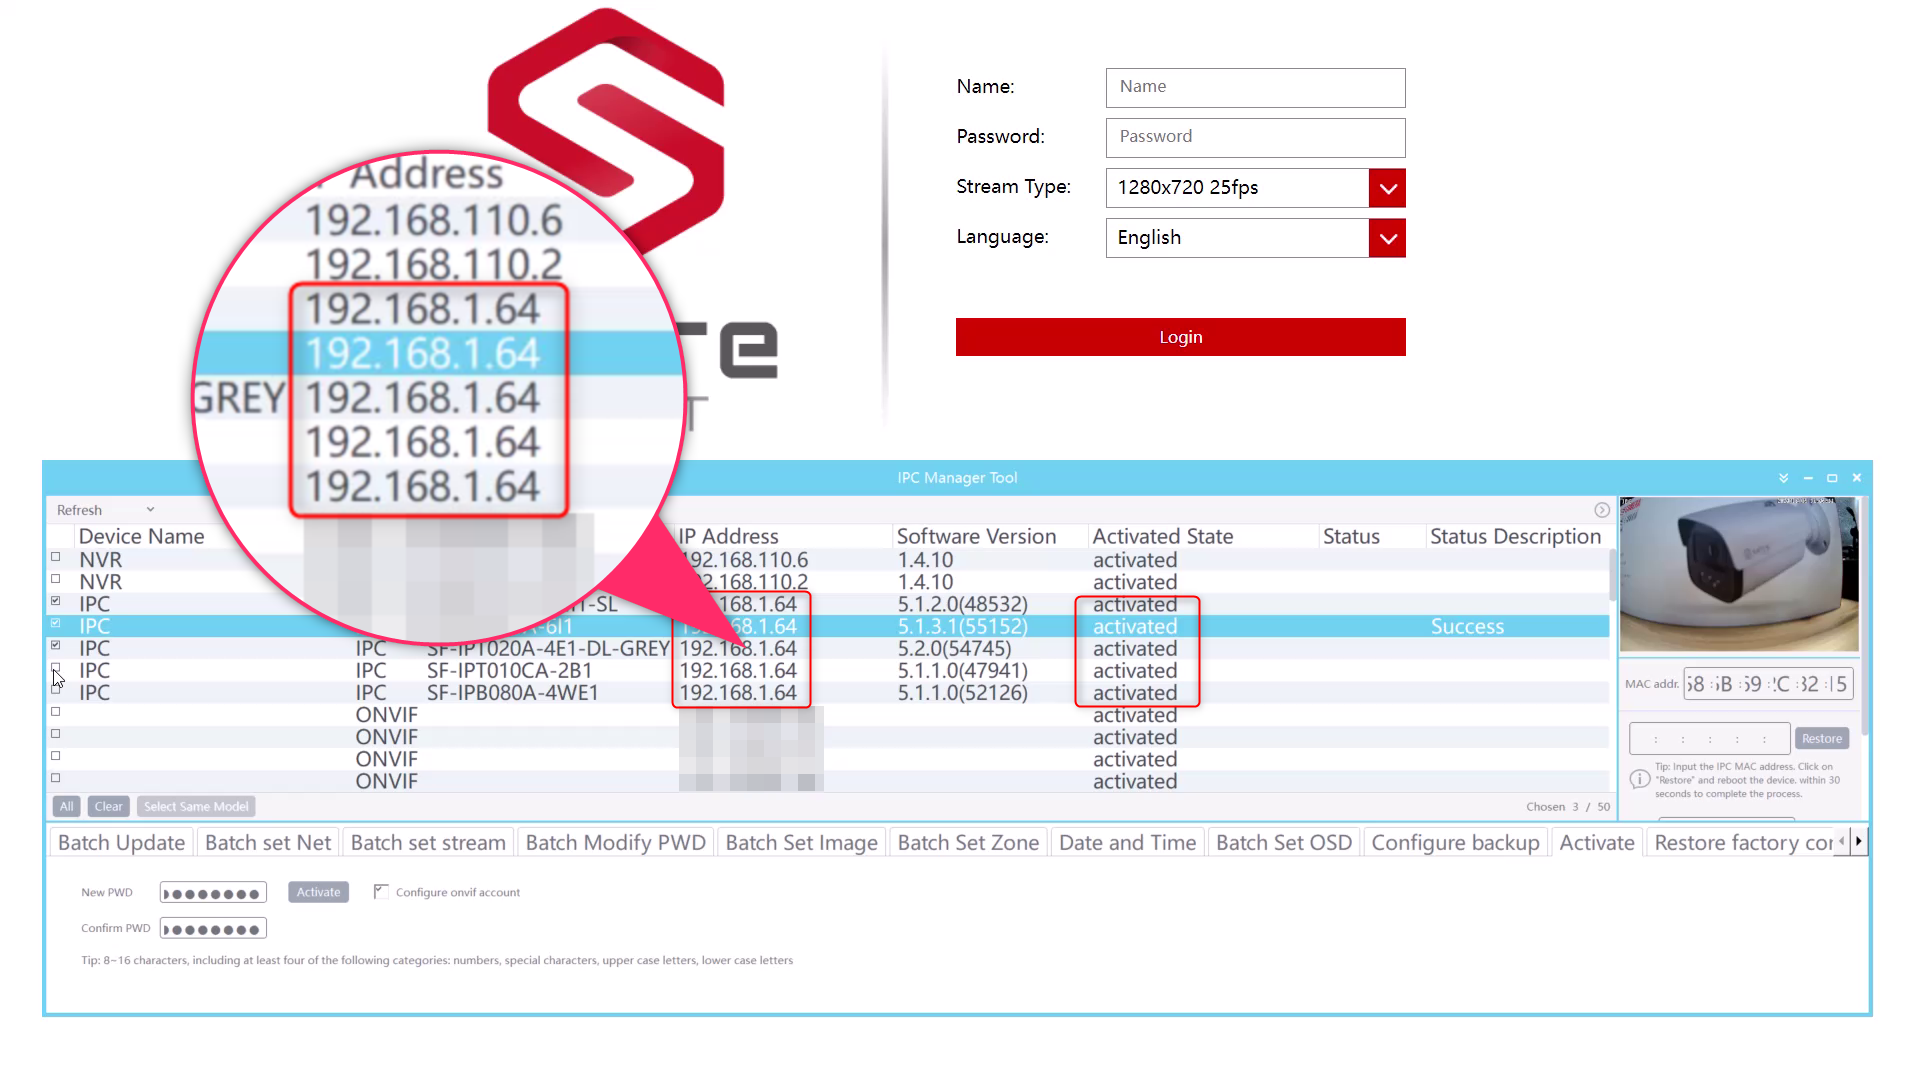Click the right arrow to reveal more batch tabs
1920x1080 pixels.
coord(1859,841)
